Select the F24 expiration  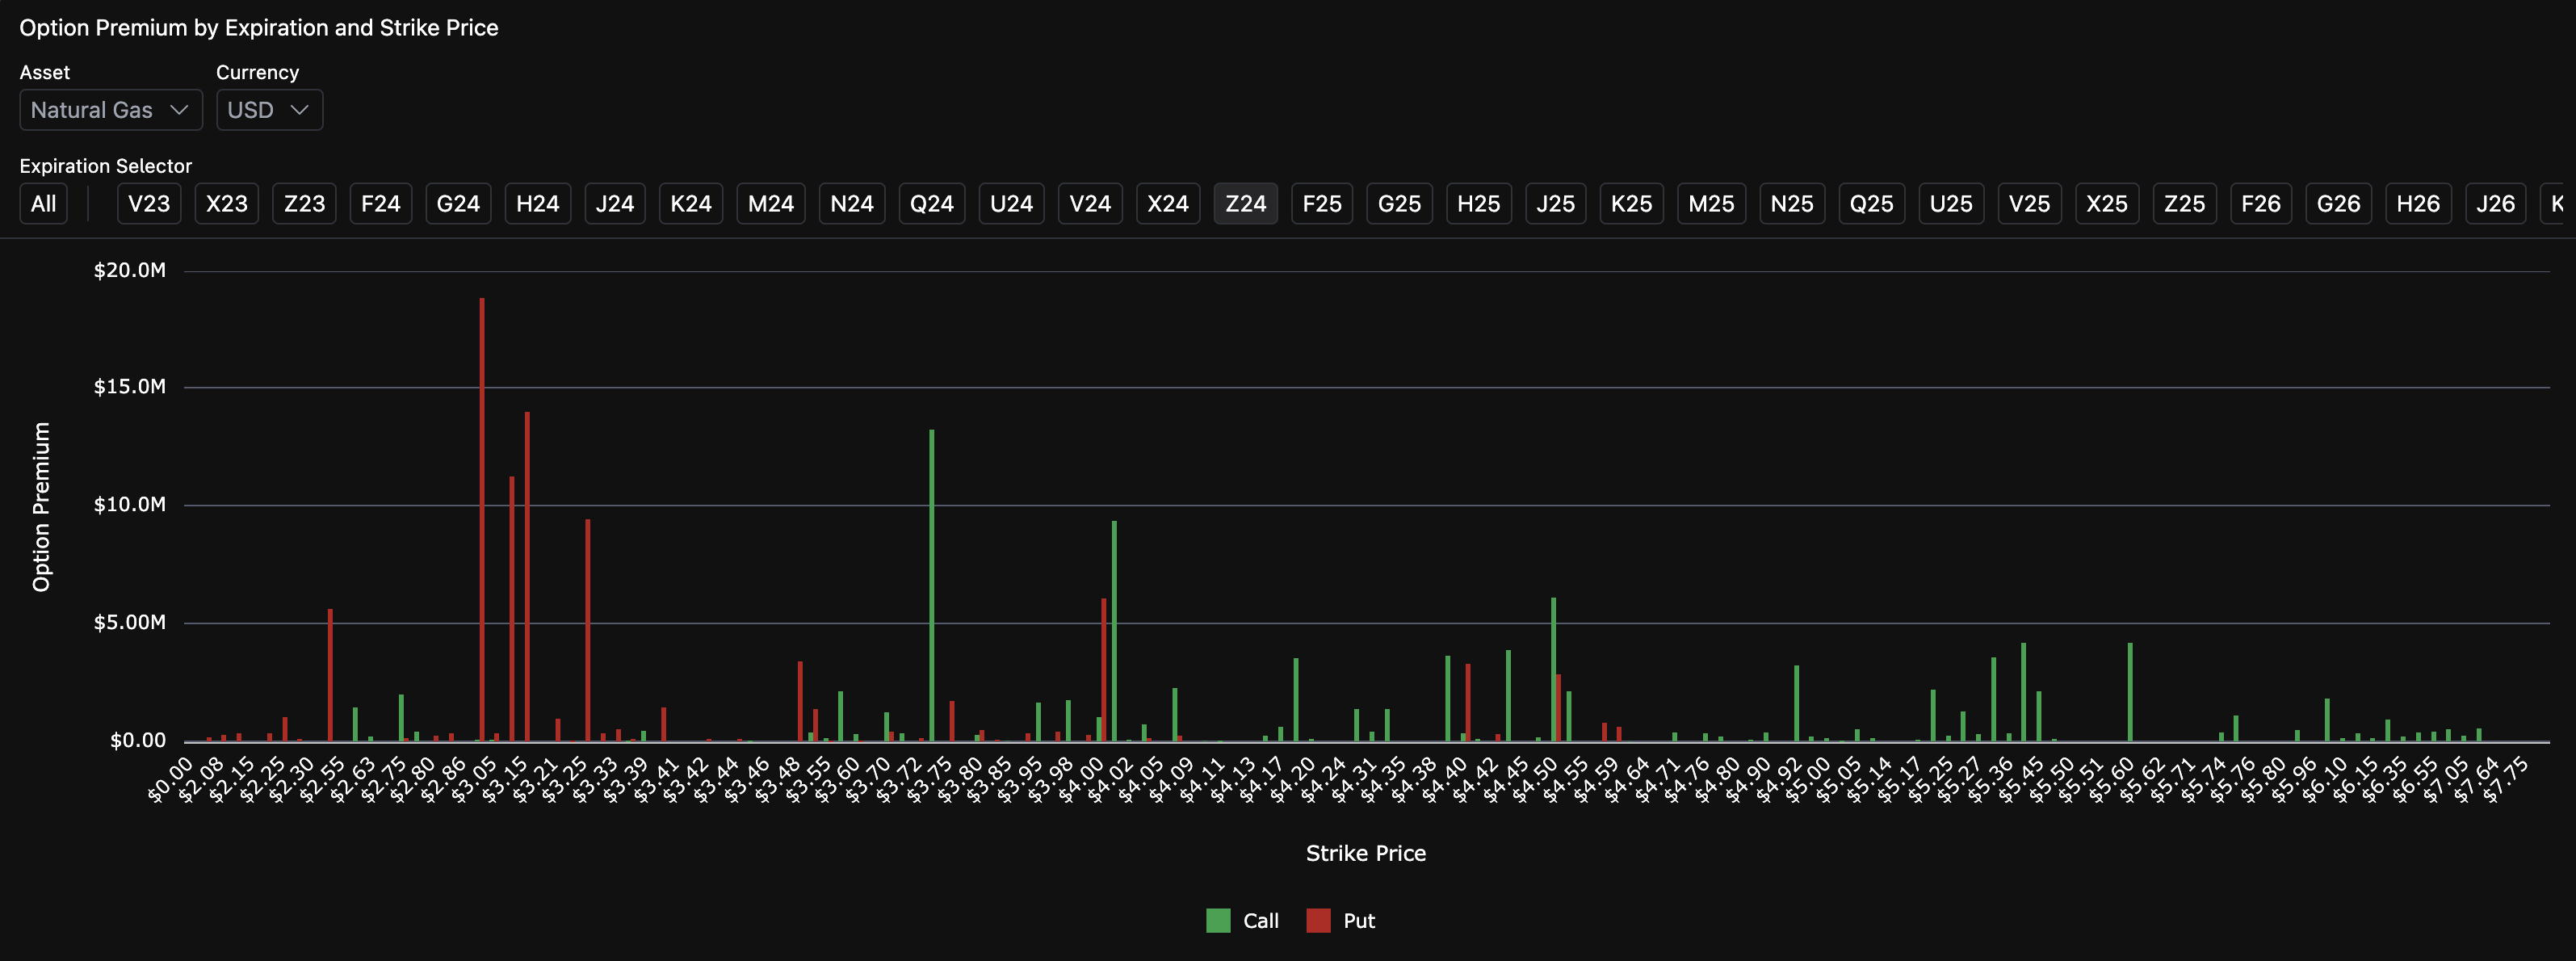(381, 204)
